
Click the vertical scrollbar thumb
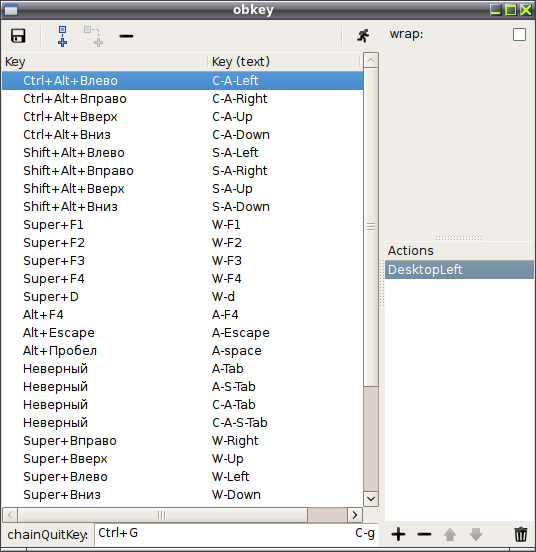(371, 227)
